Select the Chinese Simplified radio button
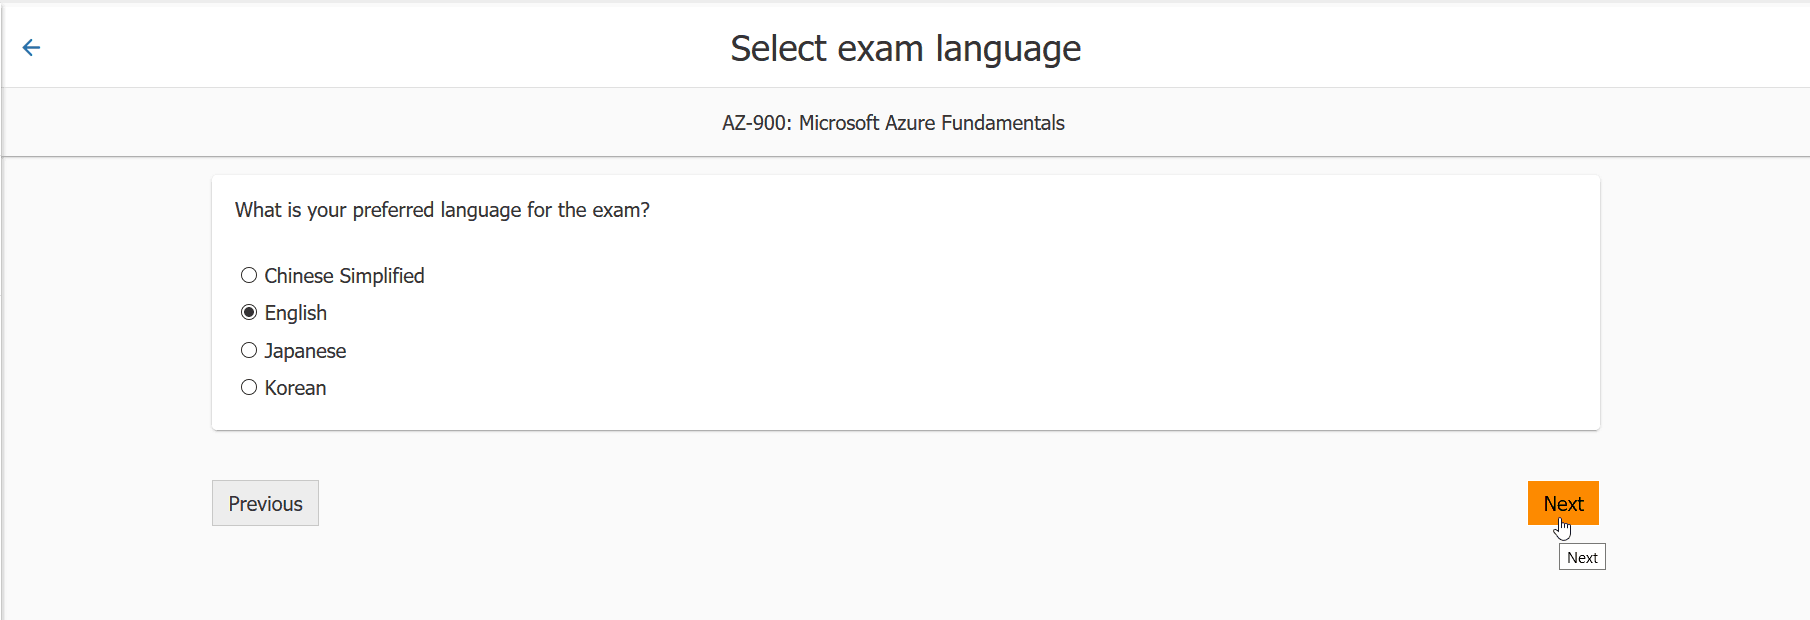 [249, 274]
